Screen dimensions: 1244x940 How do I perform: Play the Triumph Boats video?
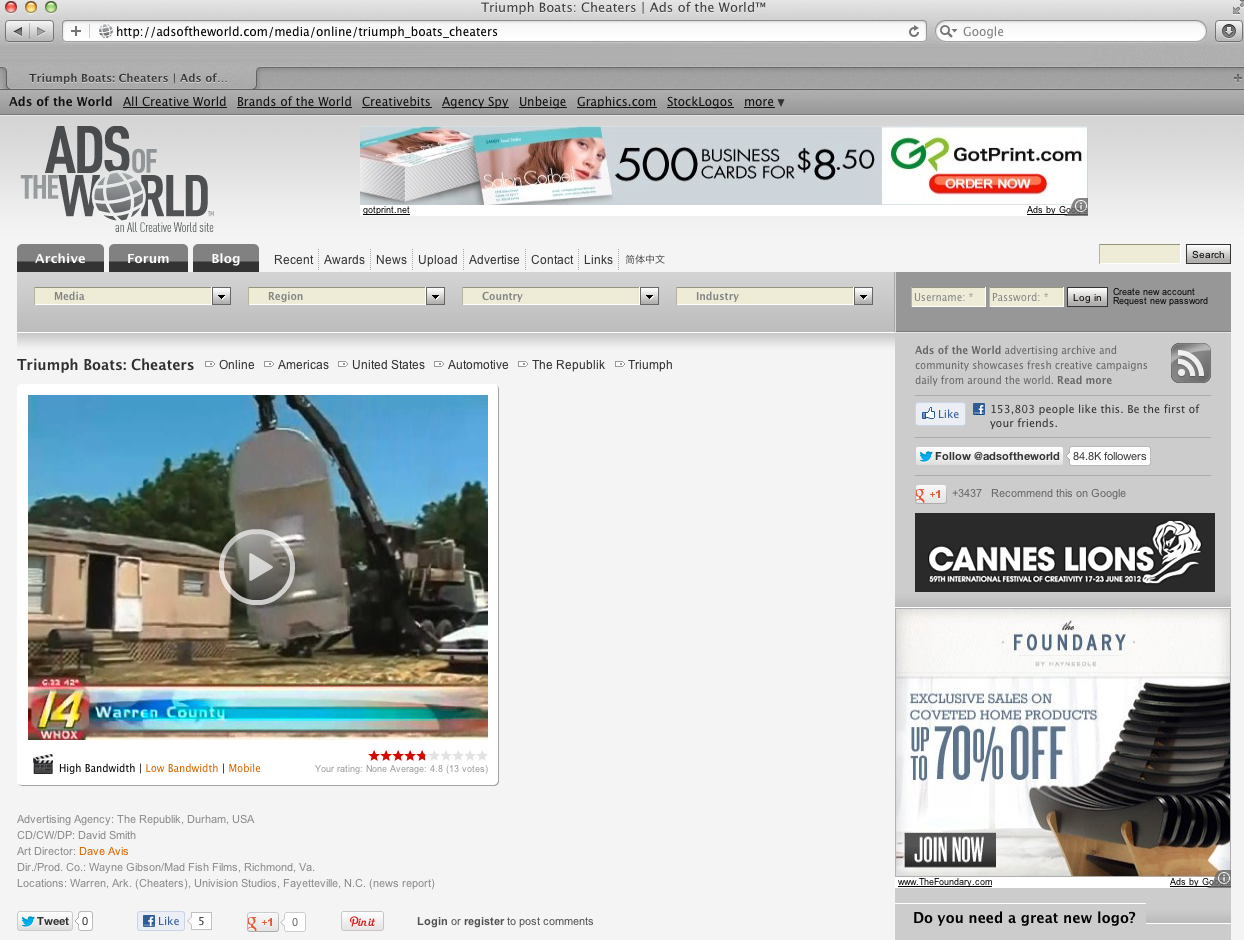tap(257, 566)
